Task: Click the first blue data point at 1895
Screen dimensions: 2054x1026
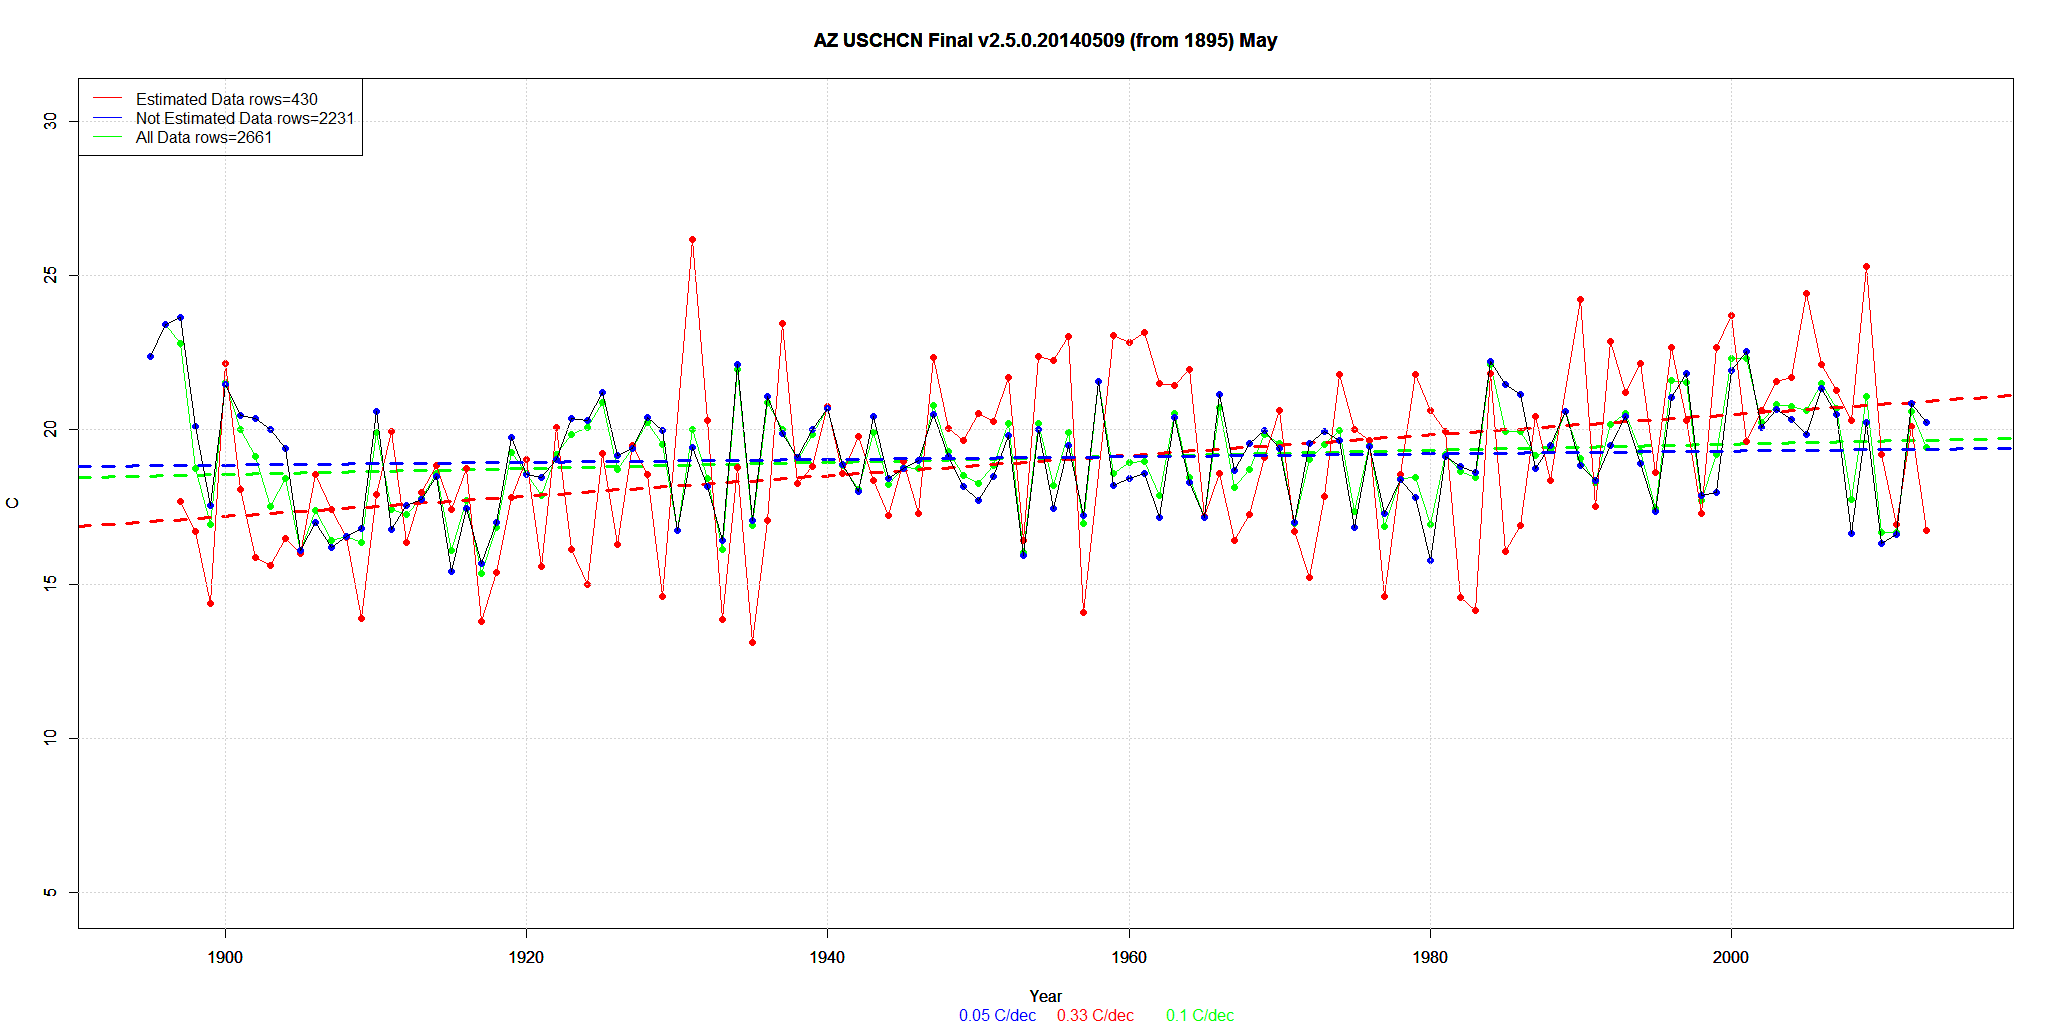Action: point(150,356)
